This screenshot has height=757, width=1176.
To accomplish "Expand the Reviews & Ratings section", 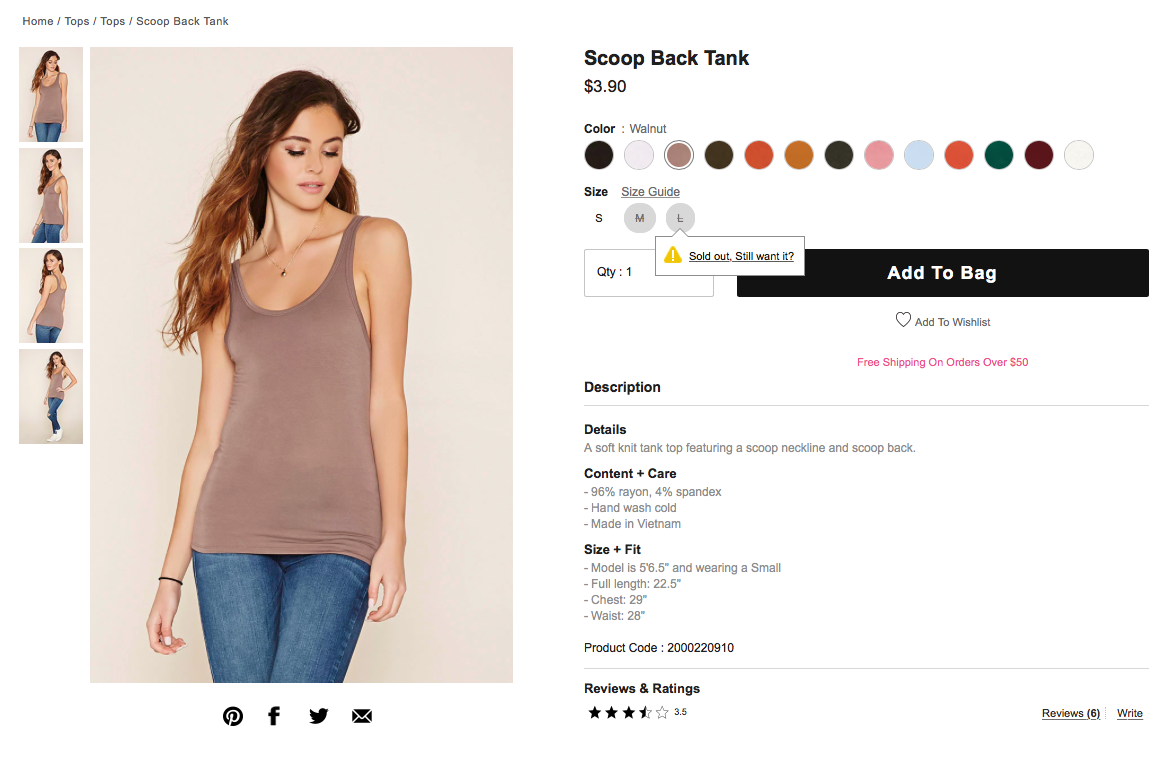I will (642, 688).
